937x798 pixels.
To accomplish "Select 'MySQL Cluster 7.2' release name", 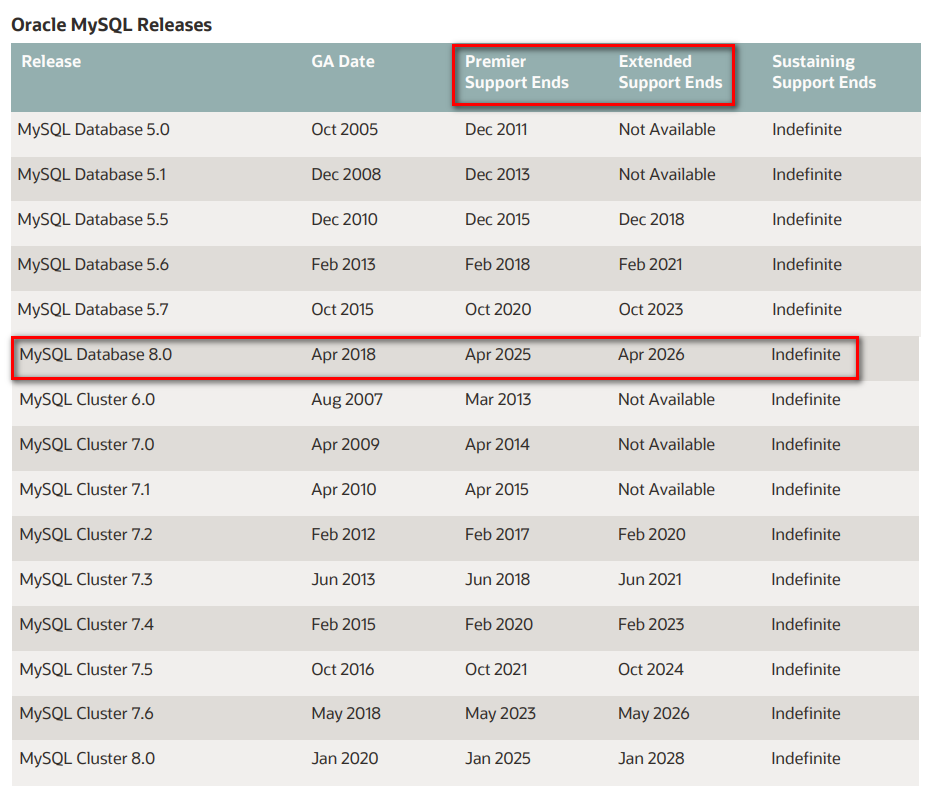I will pos(86,534).
